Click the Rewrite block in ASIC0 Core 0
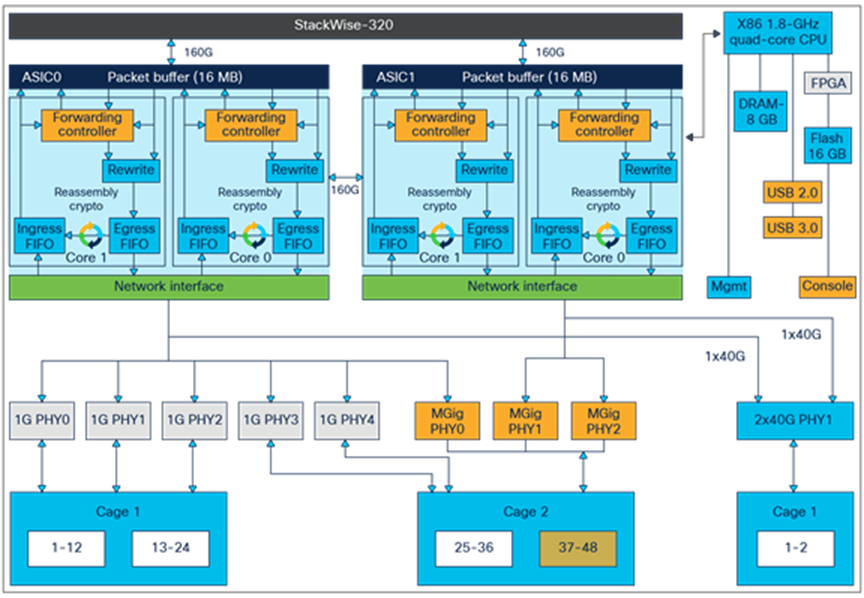The image size is (864, 598). 295,170
